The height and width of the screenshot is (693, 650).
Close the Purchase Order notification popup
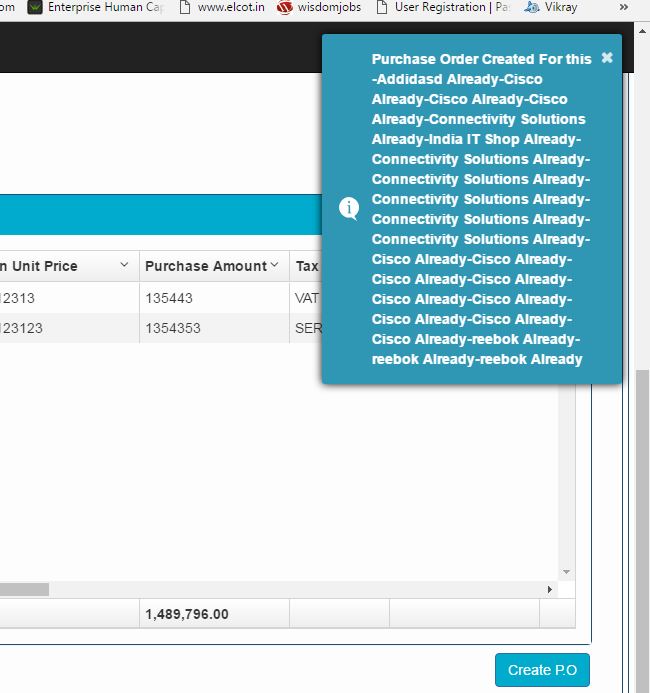tap(606, 58)
